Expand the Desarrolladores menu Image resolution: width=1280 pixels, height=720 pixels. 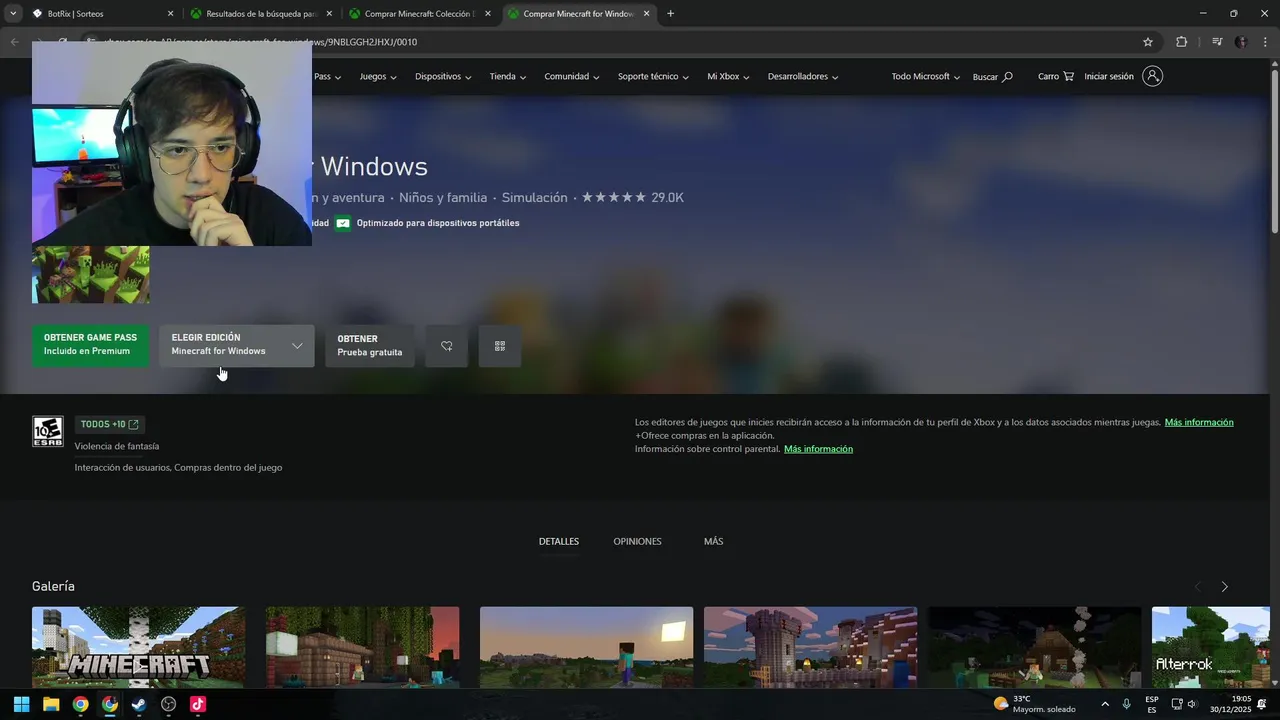coord(803,76)
